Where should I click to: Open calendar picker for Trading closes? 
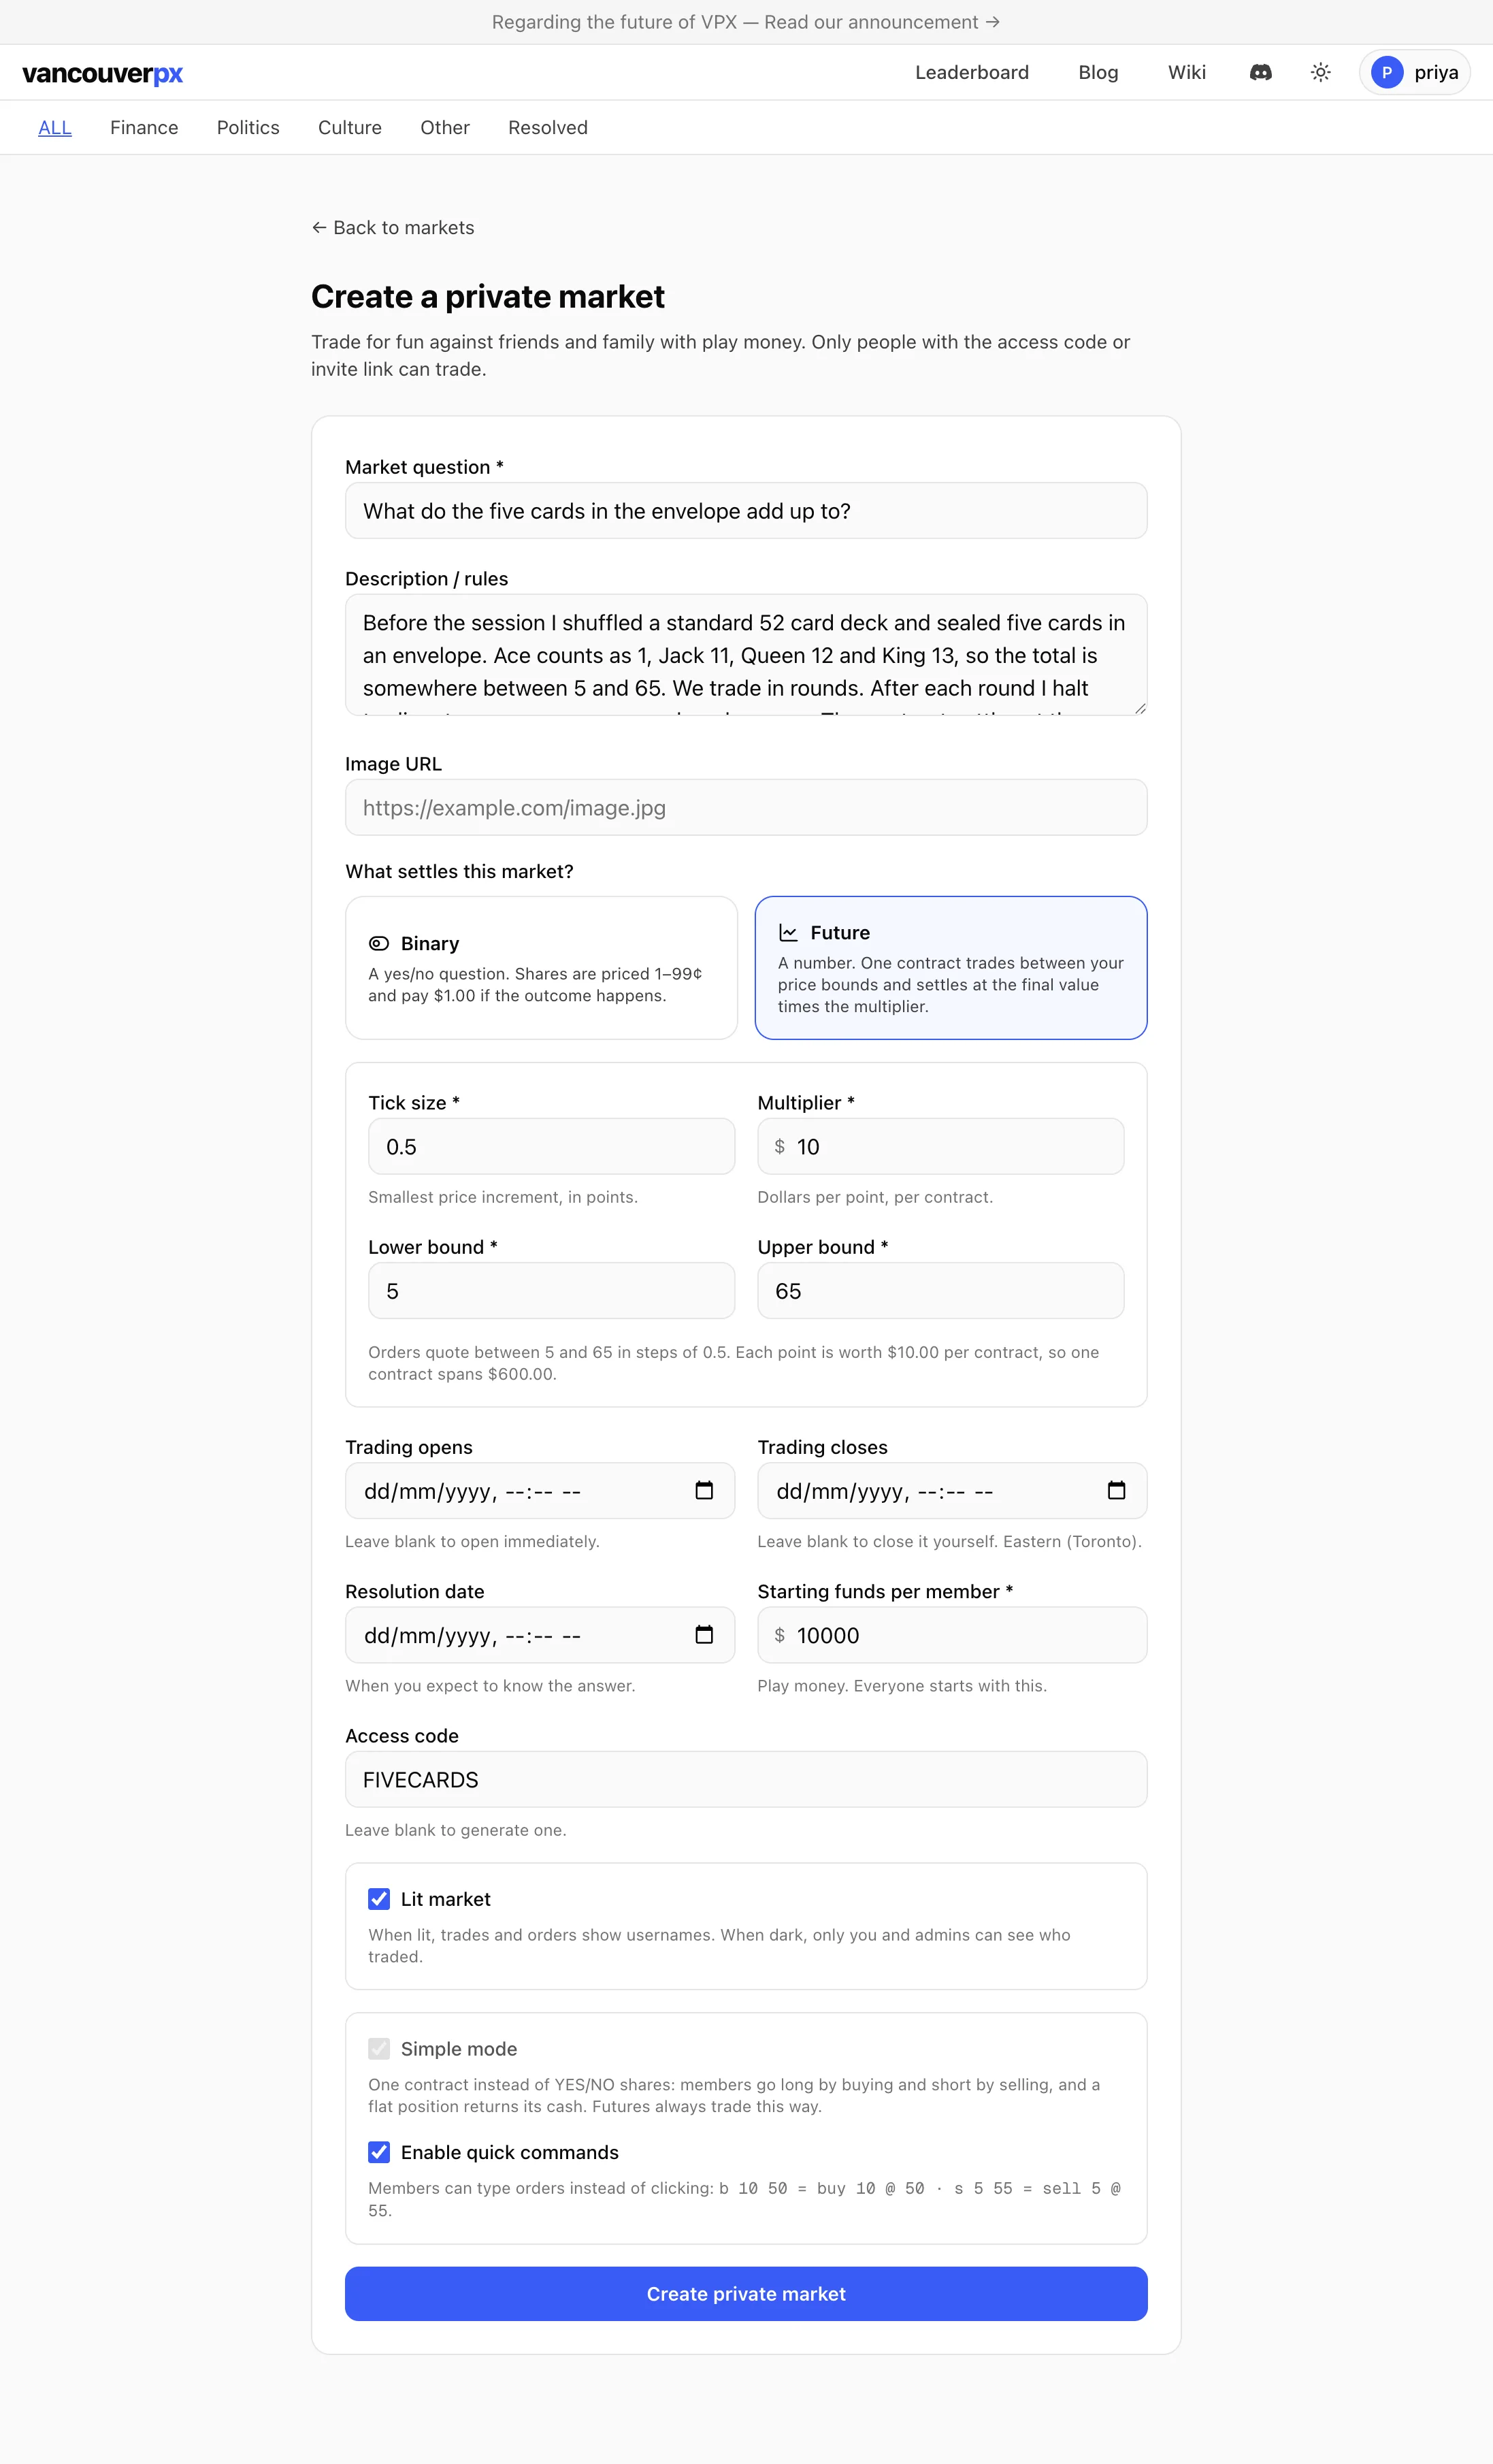click(x=1116, y=1490)
